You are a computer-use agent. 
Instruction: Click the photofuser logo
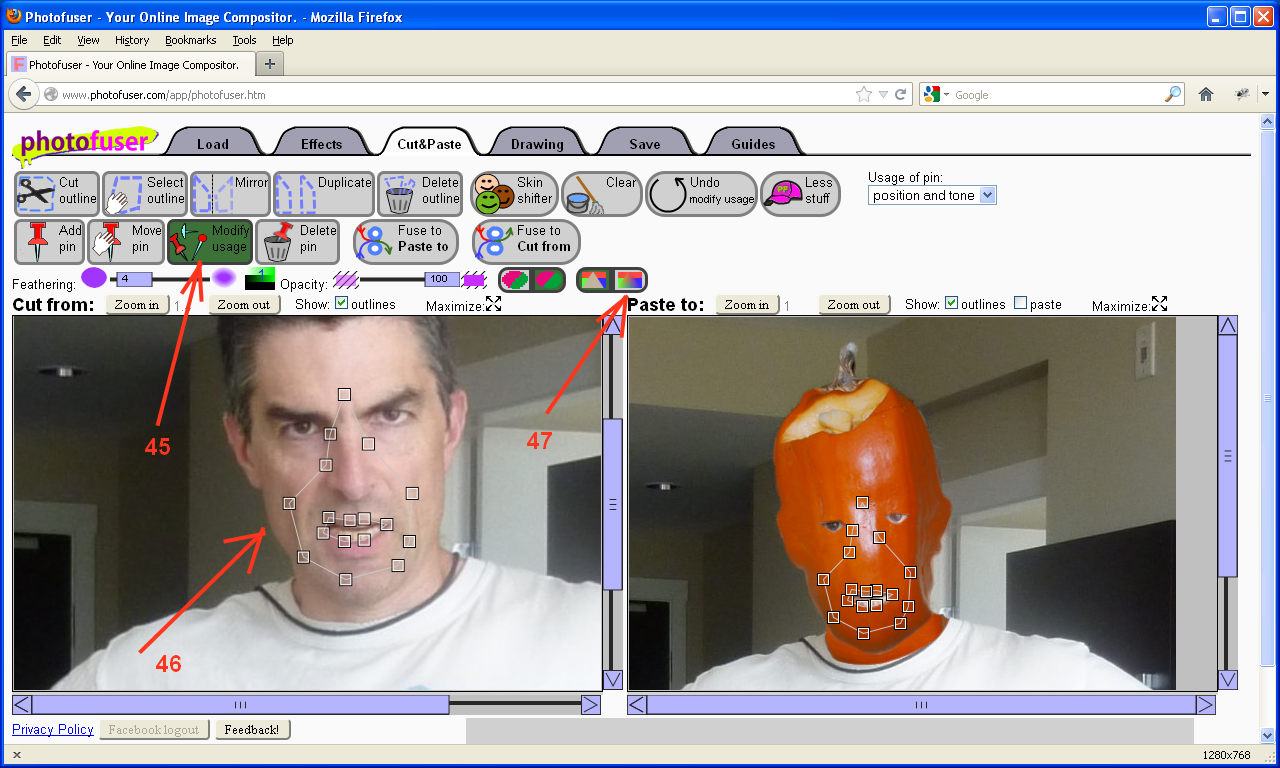click(84, 143)
